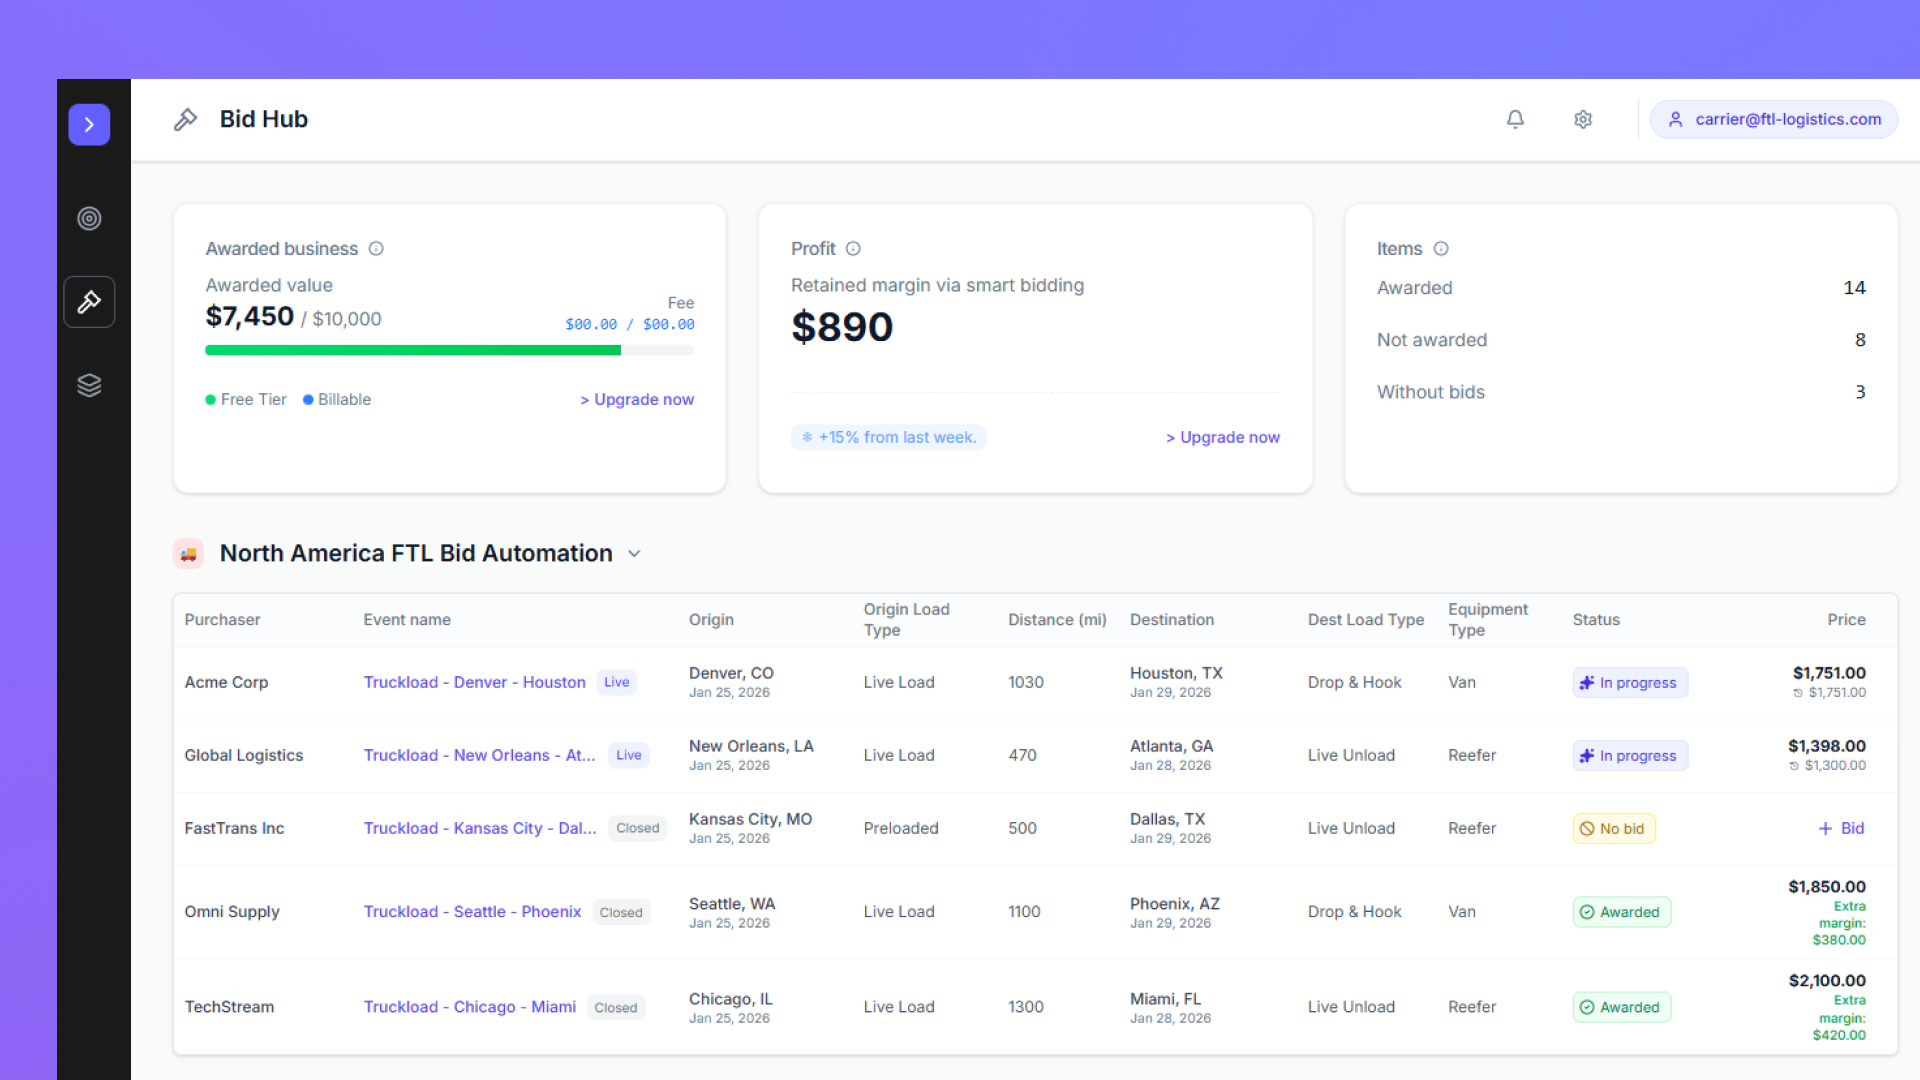Viewport: 1920px width, 1080px height.
Task: Expand the sidebar with the chevron button
Action: point(89,125)
